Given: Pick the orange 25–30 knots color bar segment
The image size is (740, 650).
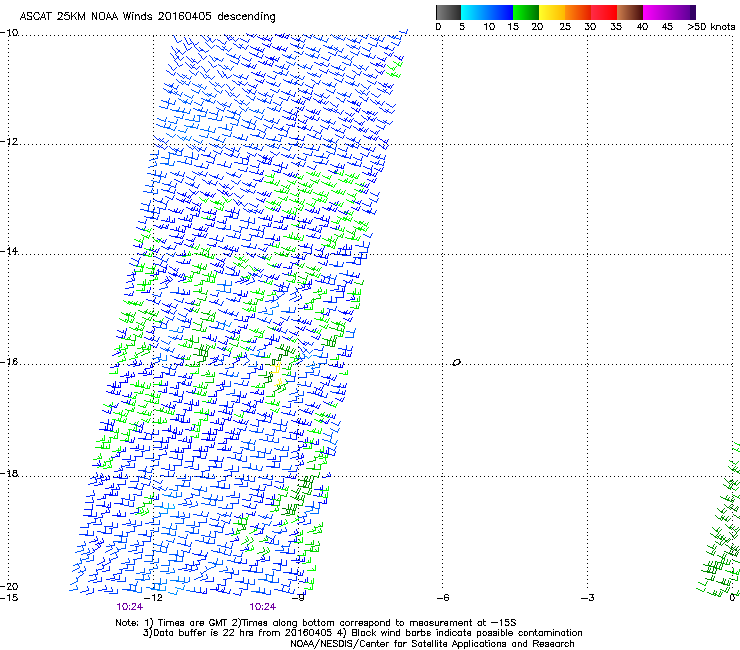Looking at the screenshot, I should pos(578,12).
